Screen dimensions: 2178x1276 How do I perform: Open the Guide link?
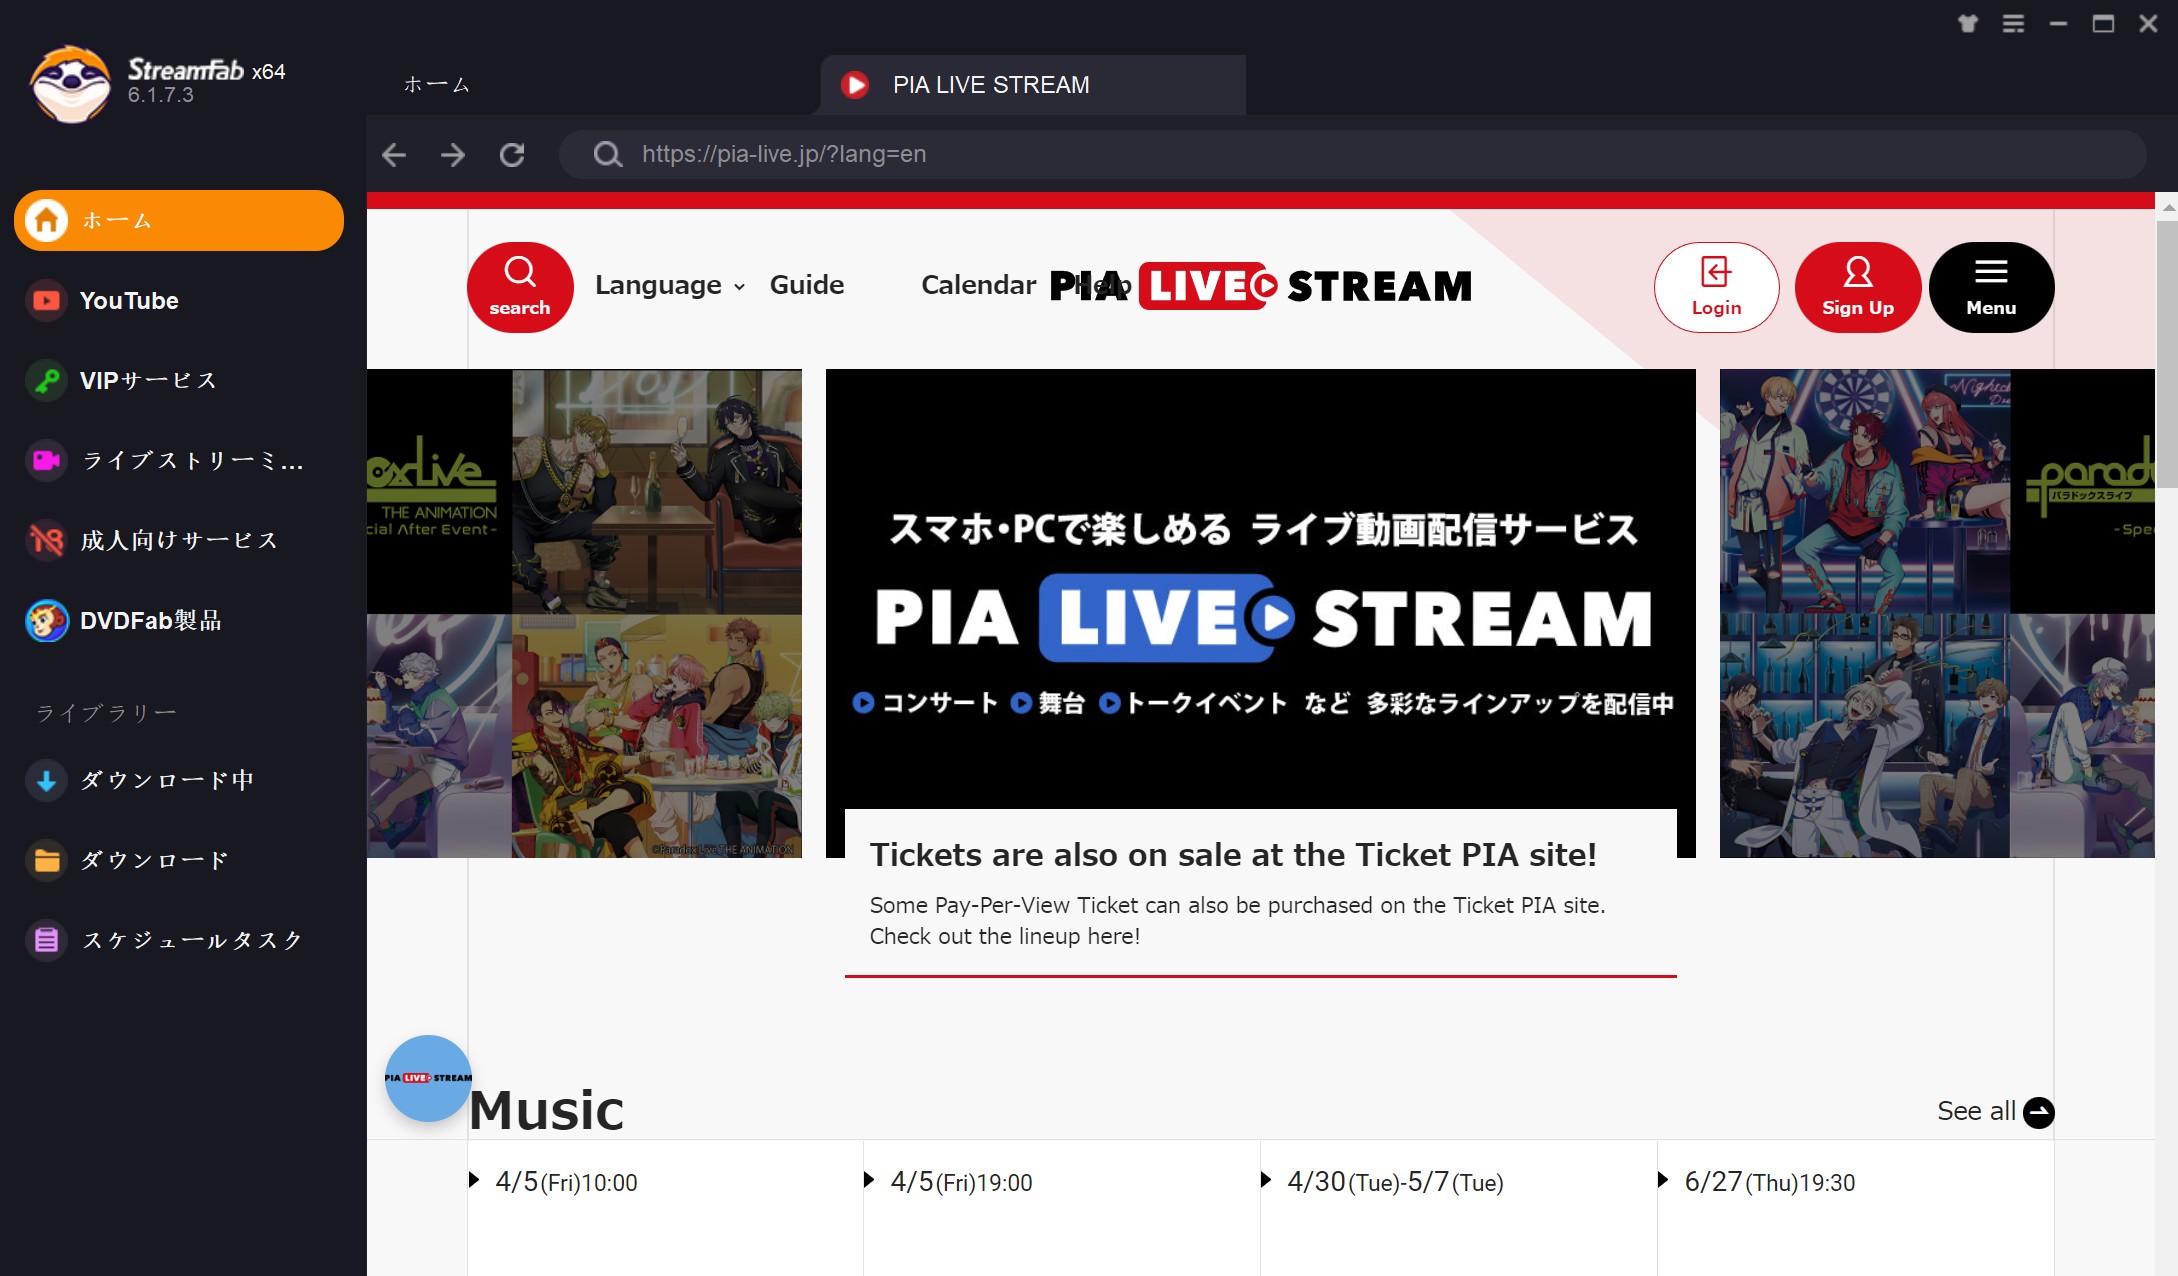point(807,285)
